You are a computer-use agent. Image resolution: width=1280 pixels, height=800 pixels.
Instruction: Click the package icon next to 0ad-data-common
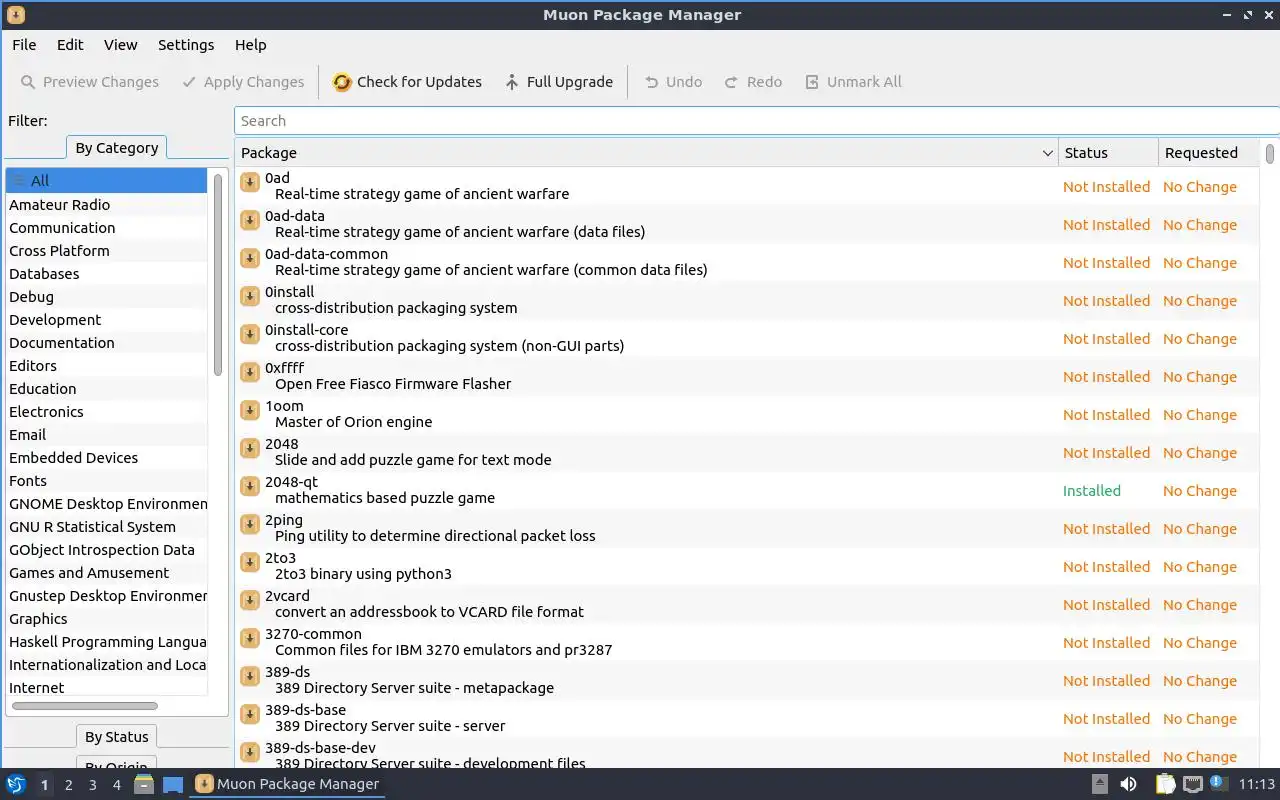pos(250,258)
